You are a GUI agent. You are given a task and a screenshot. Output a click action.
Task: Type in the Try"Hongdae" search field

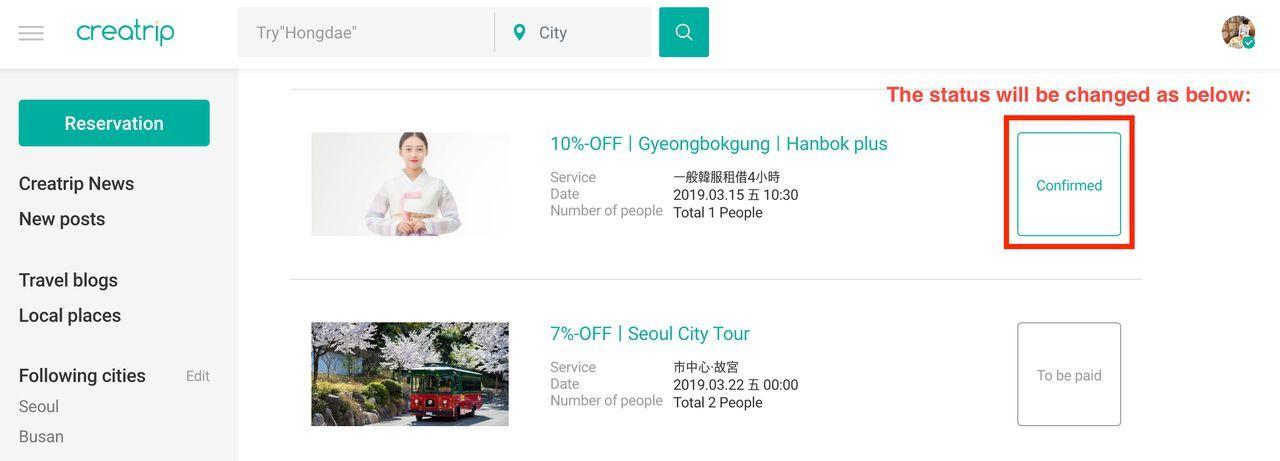click(x=365, y=33)
